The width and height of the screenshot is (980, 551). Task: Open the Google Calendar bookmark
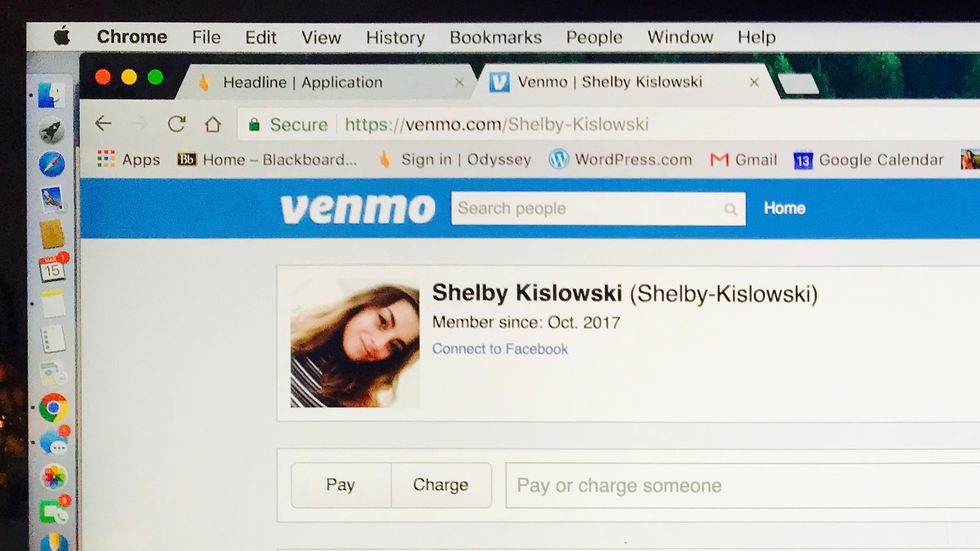[x=869, y=160]
